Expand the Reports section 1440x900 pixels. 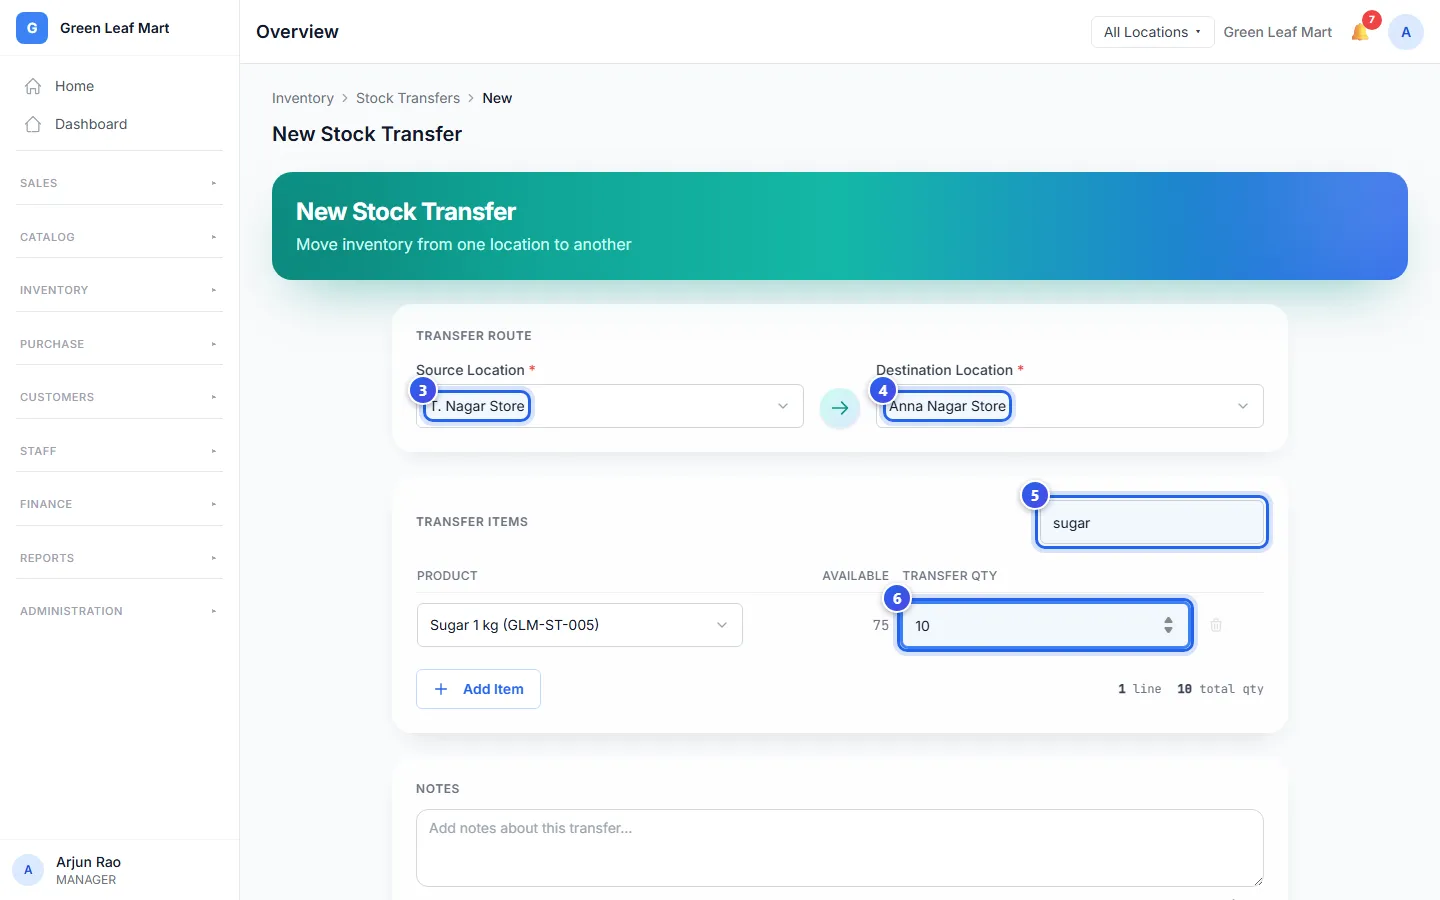[120, 558]
